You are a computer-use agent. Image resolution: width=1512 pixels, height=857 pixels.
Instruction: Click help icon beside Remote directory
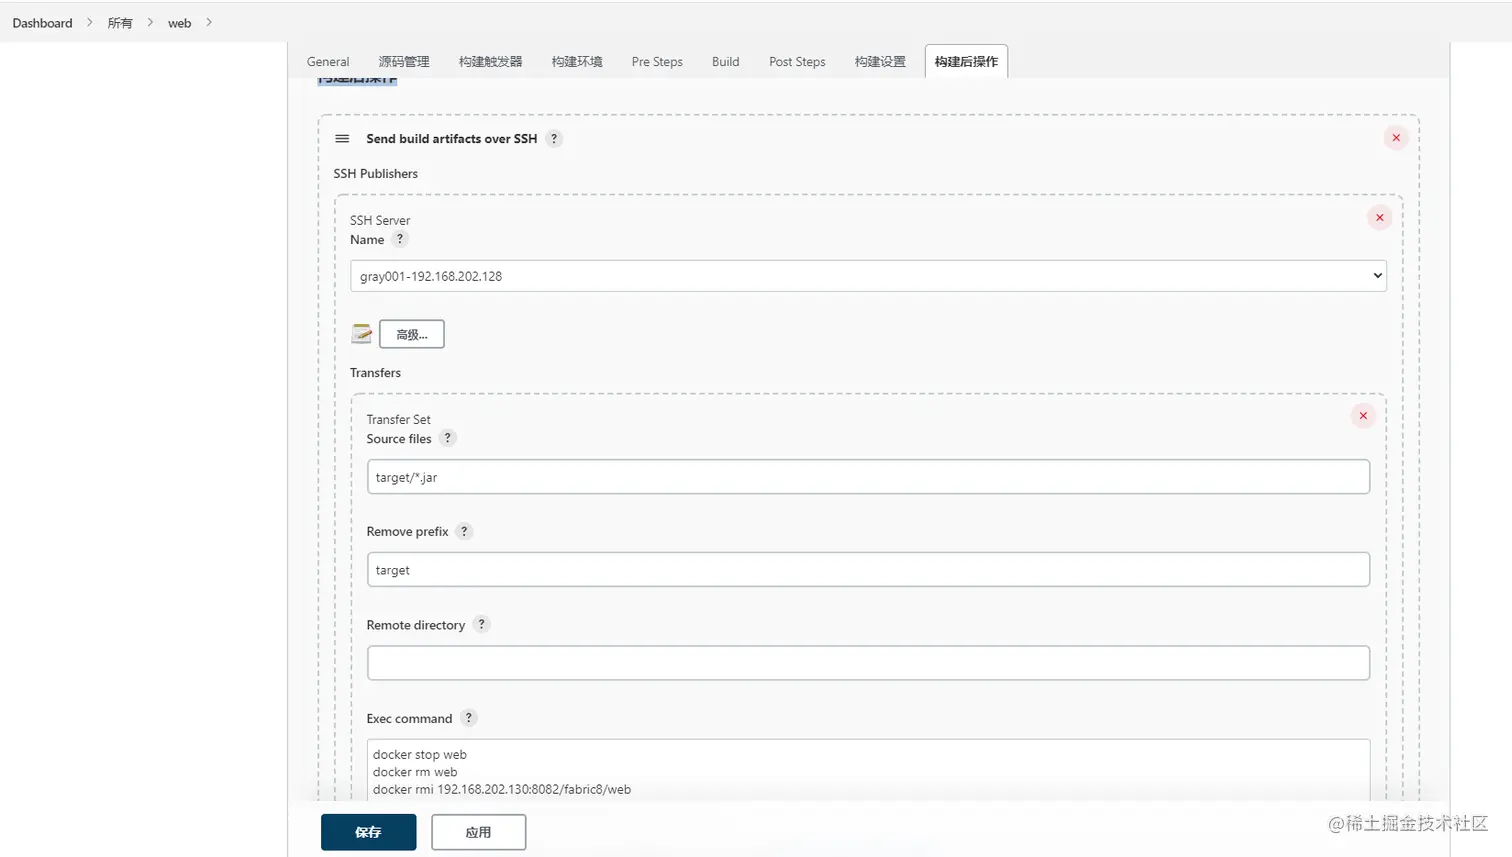(x=481, y=624)
